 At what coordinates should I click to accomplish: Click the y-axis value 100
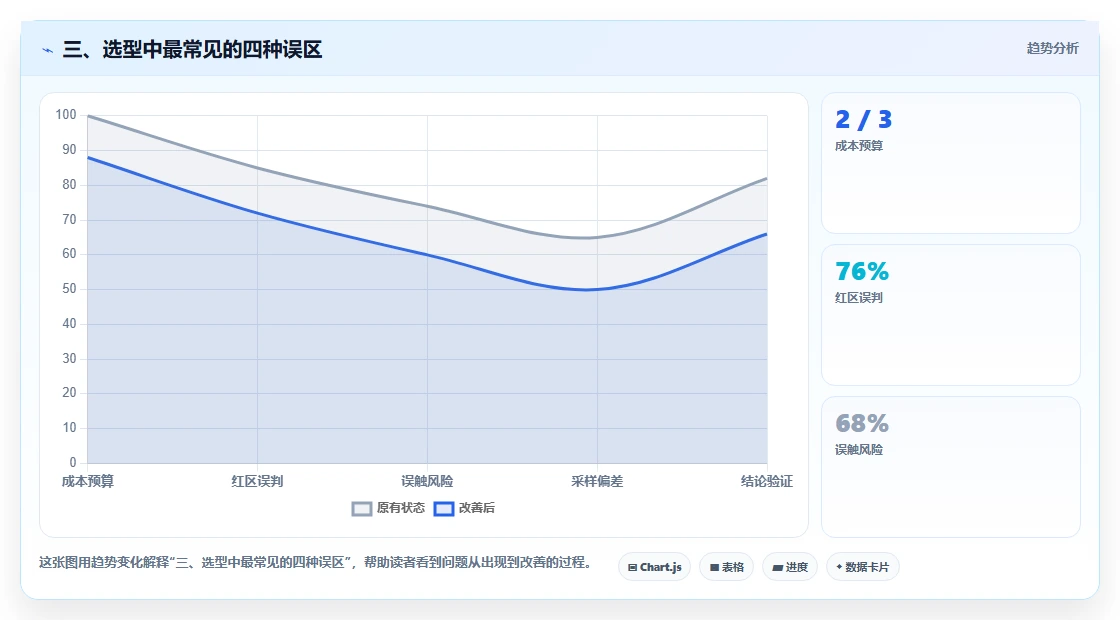click(66, 115)
